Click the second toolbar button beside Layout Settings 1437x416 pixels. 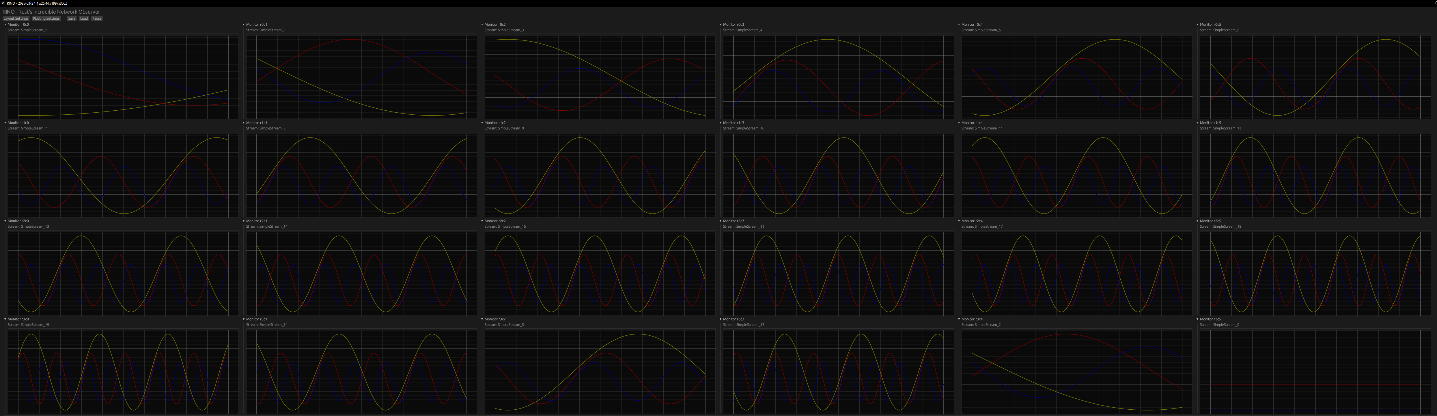click(46, 18)
